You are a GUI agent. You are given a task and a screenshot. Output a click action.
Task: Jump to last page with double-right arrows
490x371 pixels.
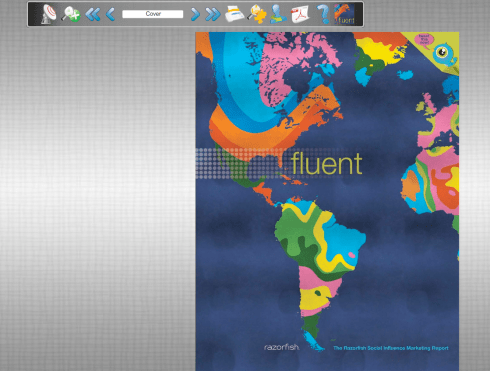[x=213, y=14]
